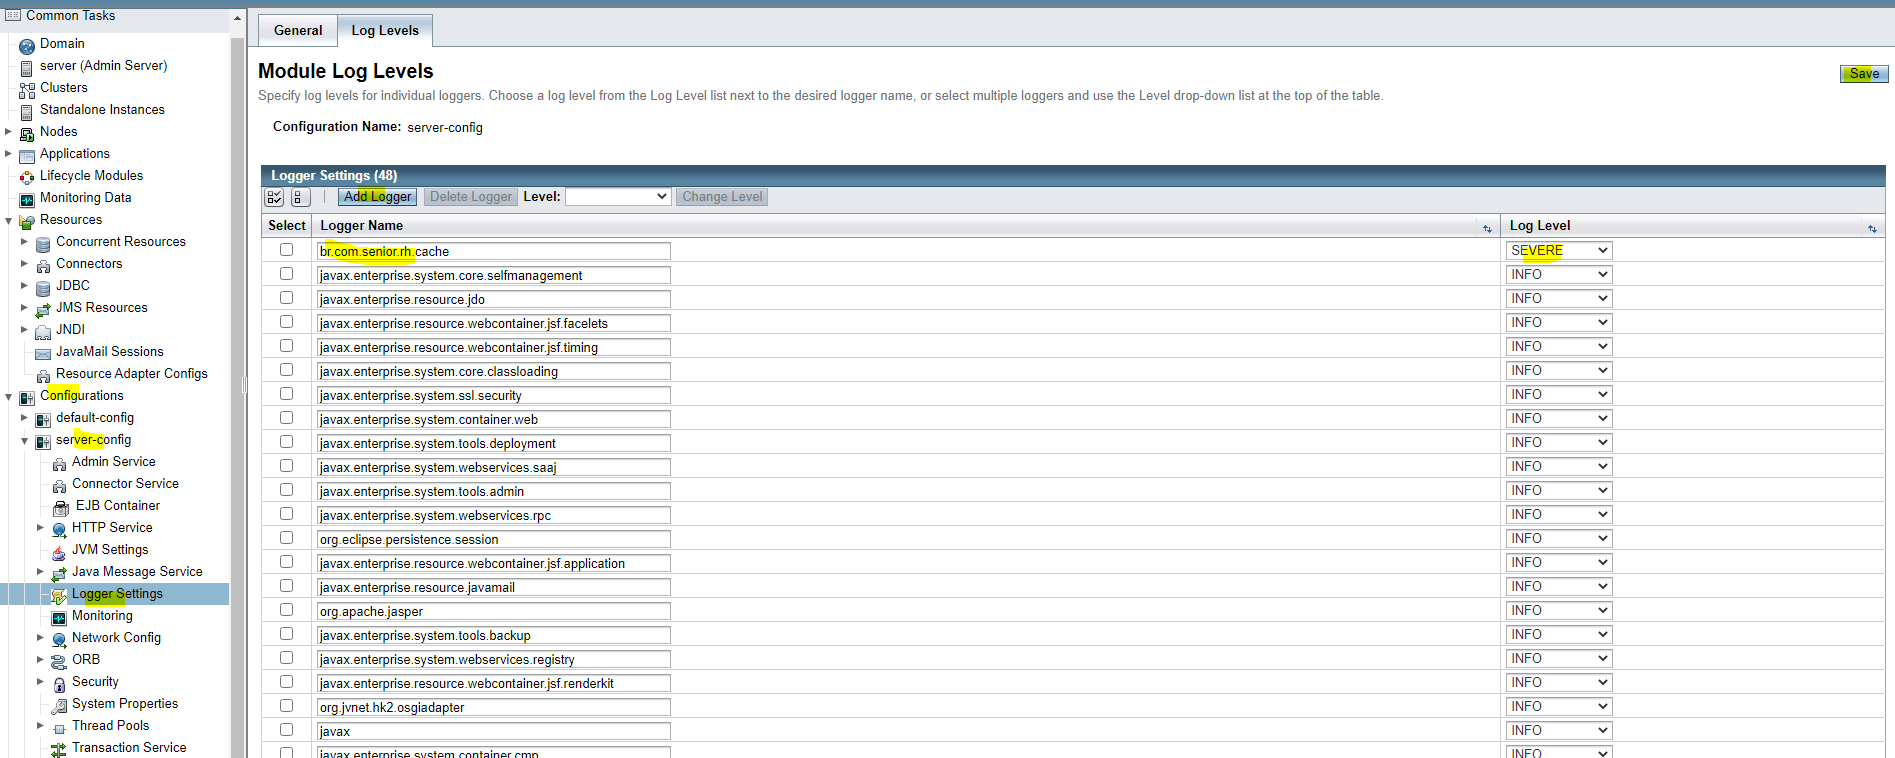Click the JVM Settings Java icon
Screen dimensions: 1895x758
59,551
